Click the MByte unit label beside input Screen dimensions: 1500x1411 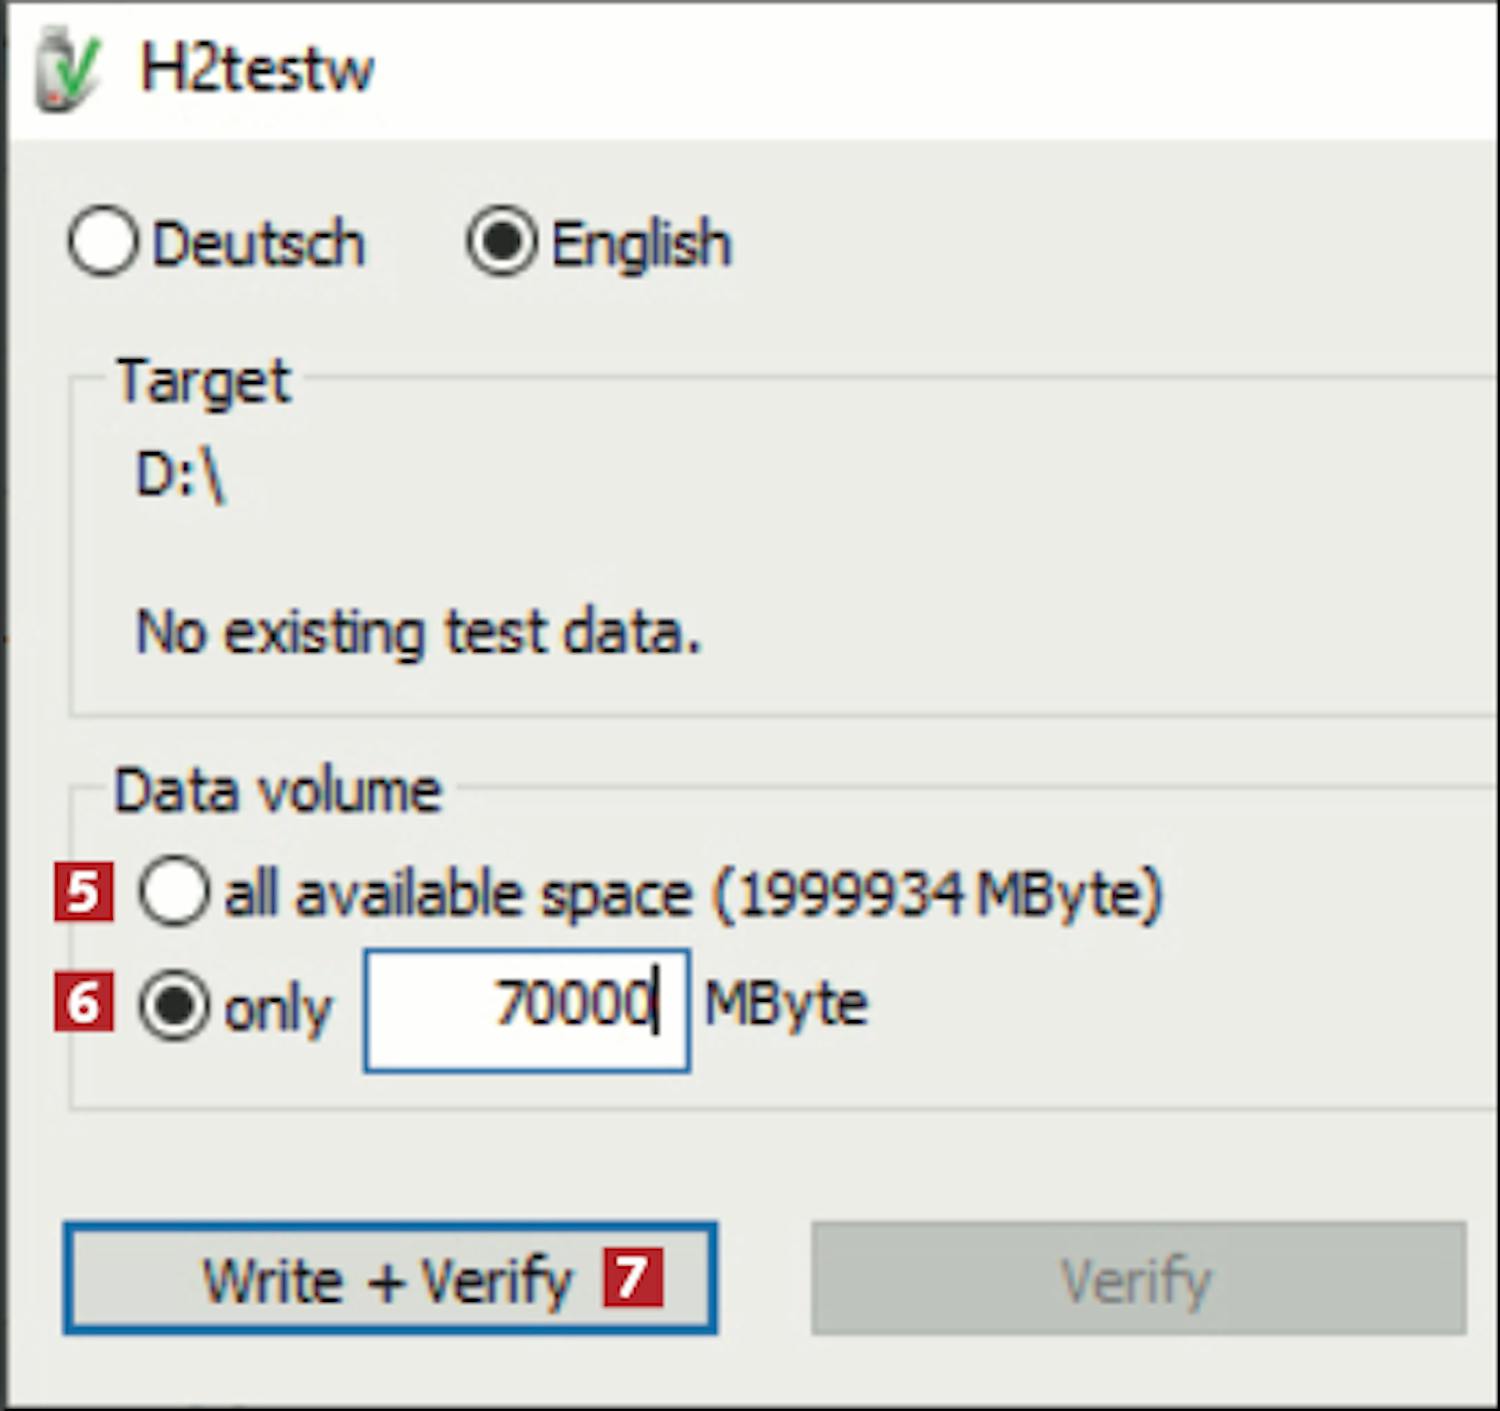click(786, 1005)
